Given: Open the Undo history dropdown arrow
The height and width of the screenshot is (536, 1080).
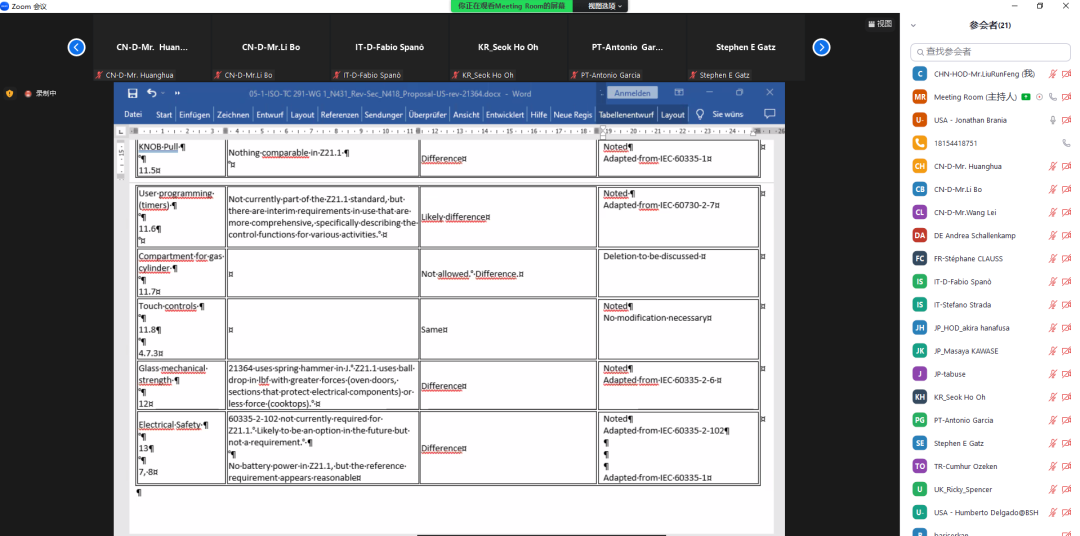Looking at the screenshot, I should 162,94.
